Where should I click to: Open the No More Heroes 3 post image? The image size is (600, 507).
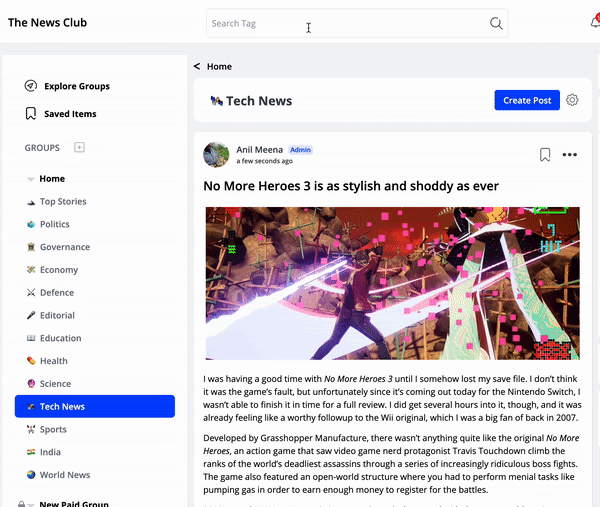click(x=393, y=283)
